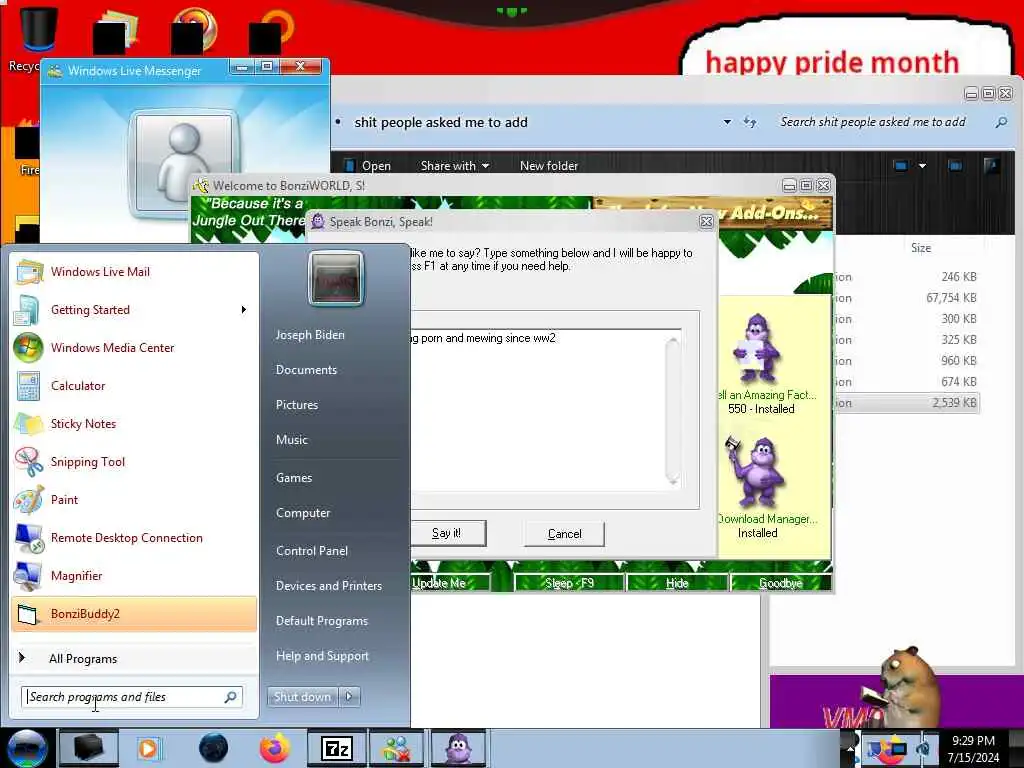The height and width of the screenshot is (768, 1024).
Task: Open Windows Live Messenger taskbar icon
Action: pyautogui.click(x=397, y=748)
